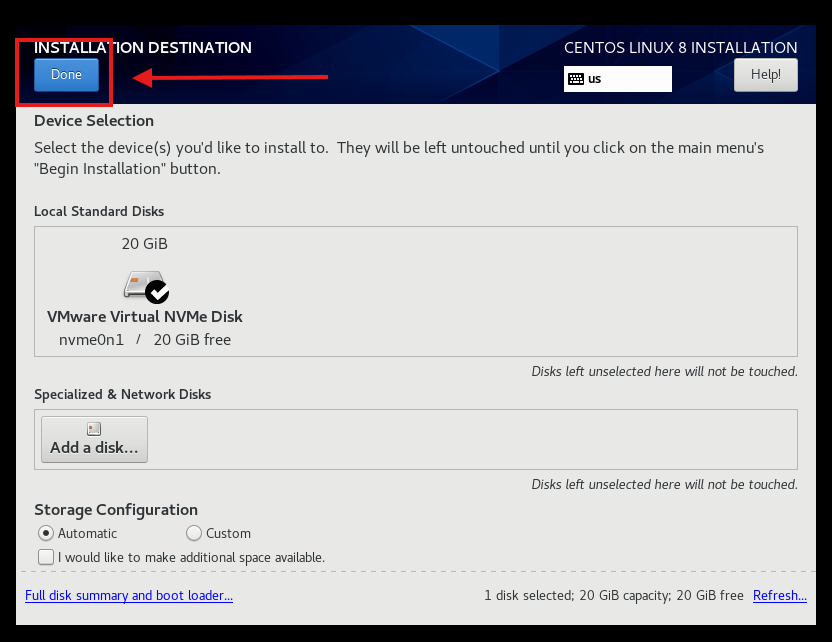Click the VMware Virtual NVMe Disk name

tap(145, 317)
